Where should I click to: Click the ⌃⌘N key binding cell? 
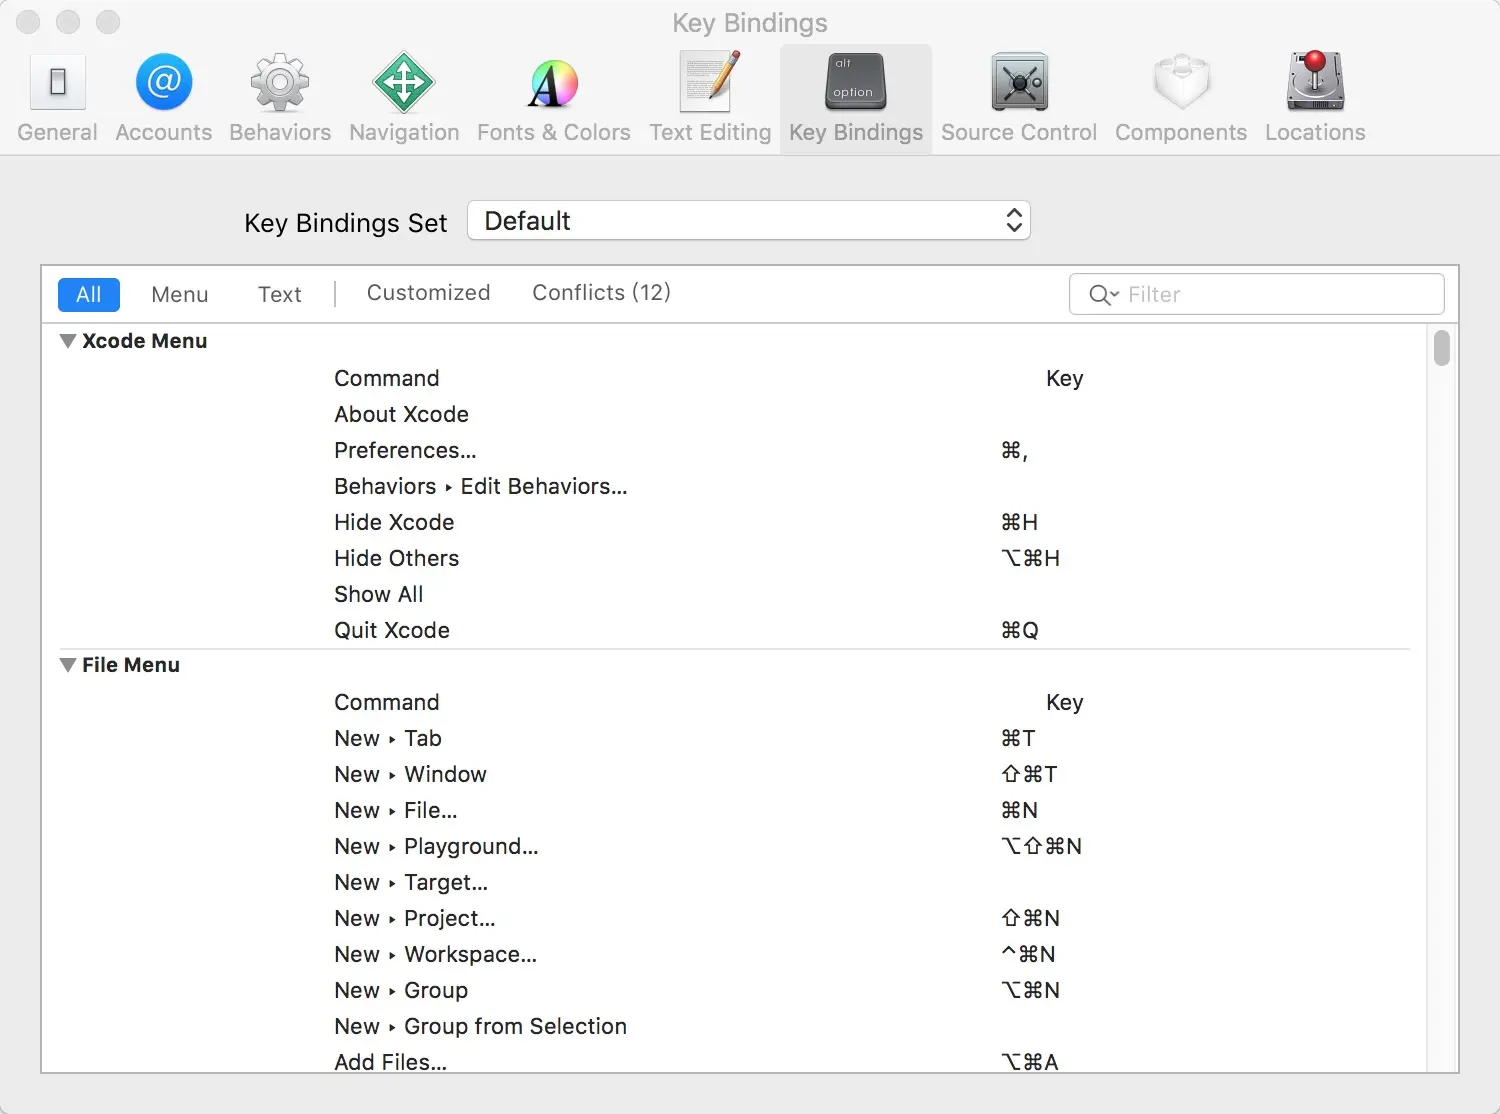(x=1028, y=954)
